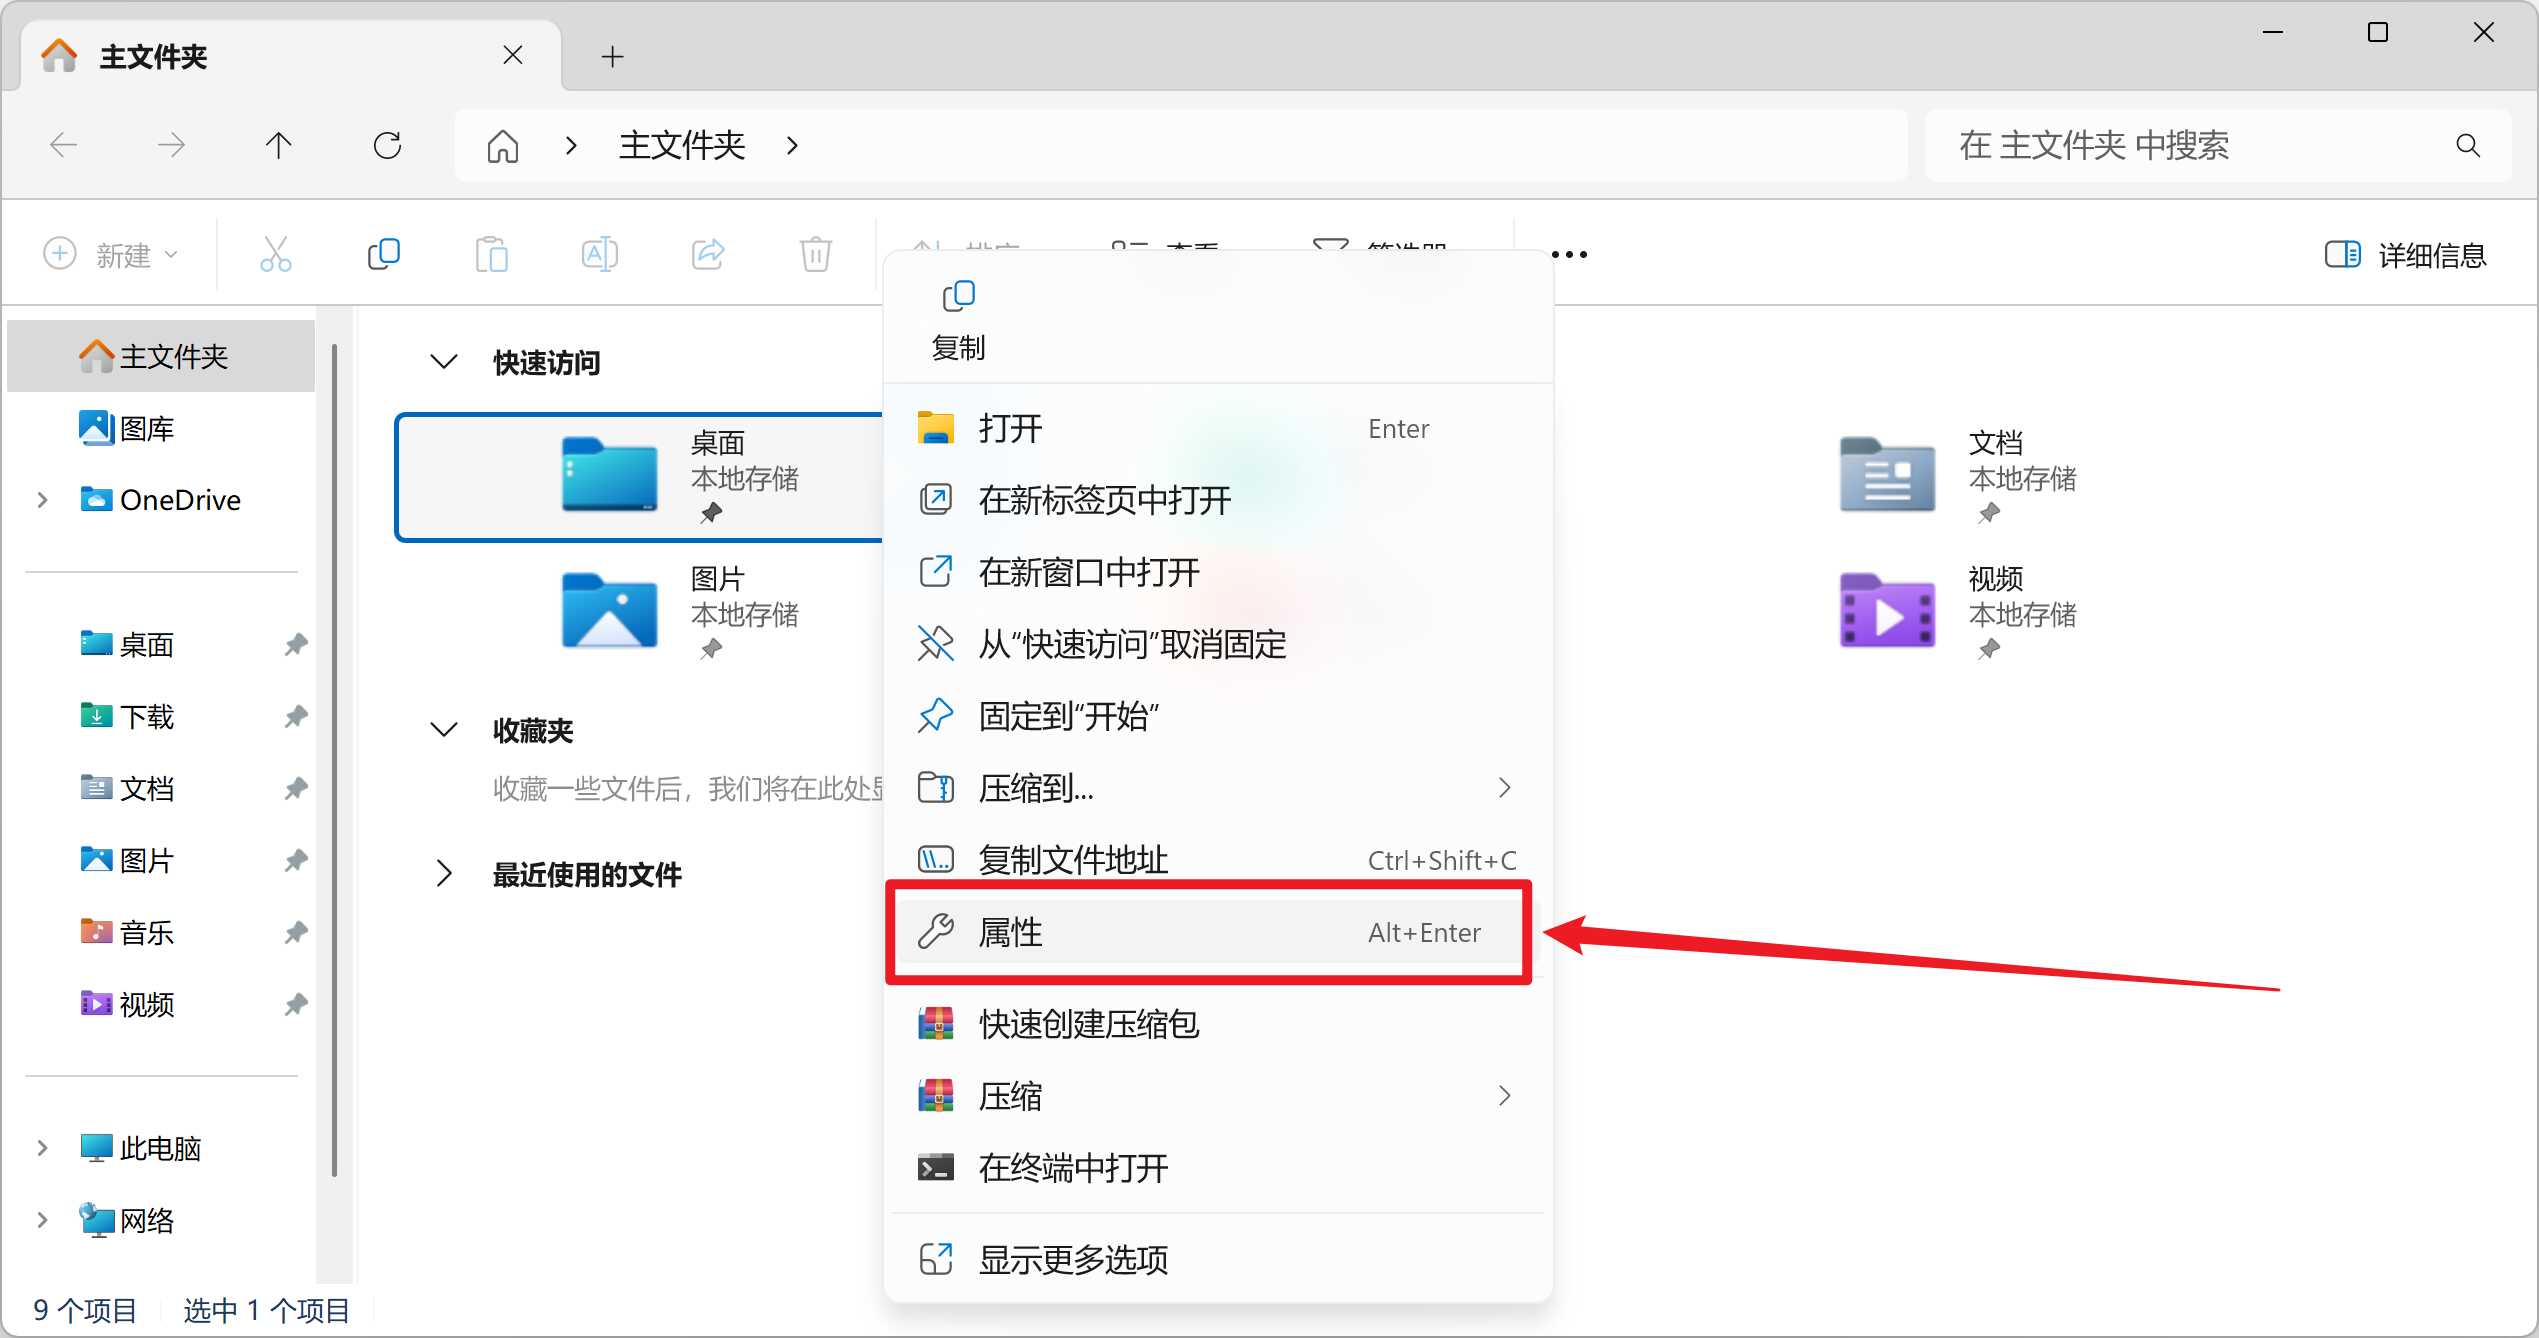Click the Delete trash can icon
Image resolution: width=2539 pixels, height=1338 pixels.
pyautogui.click(x=815, y=254)
